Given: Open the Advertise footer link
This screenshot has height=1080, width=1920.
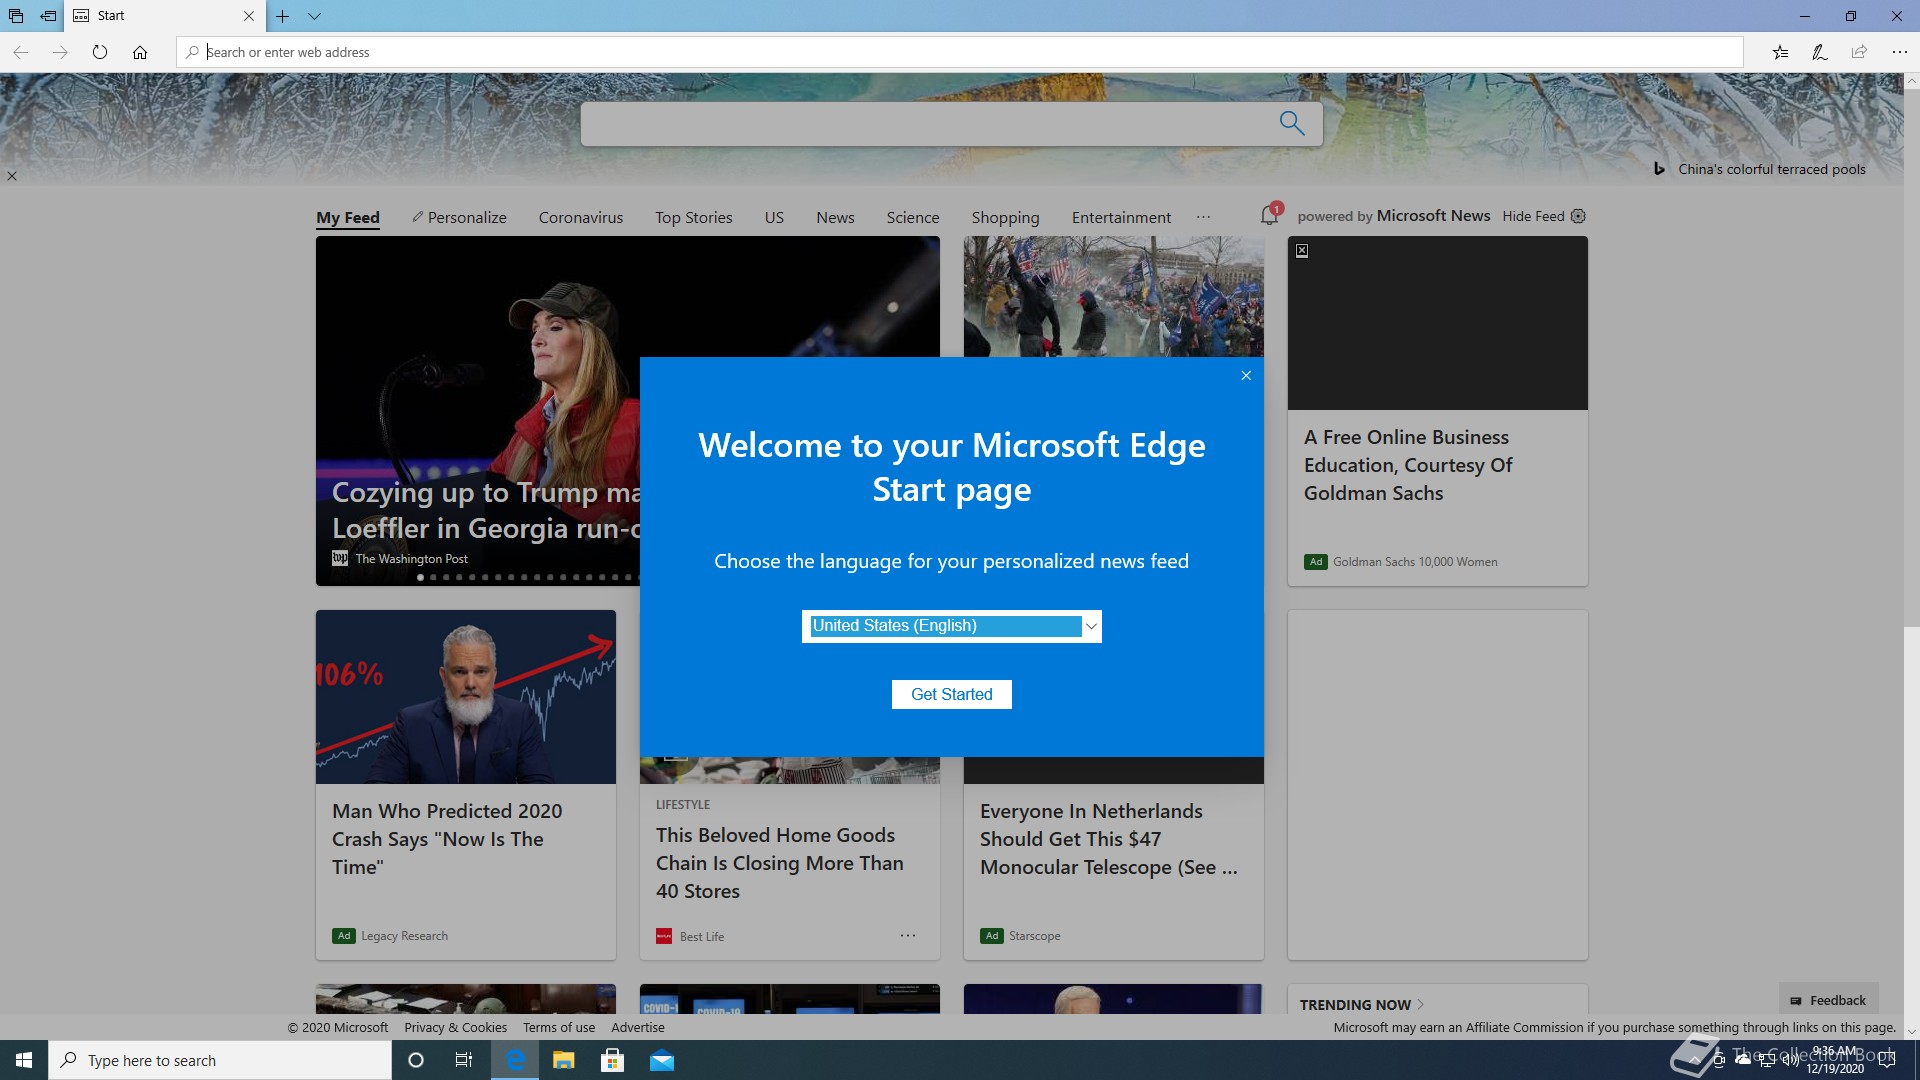Looking at the screenshot, I should point(638,1027).
